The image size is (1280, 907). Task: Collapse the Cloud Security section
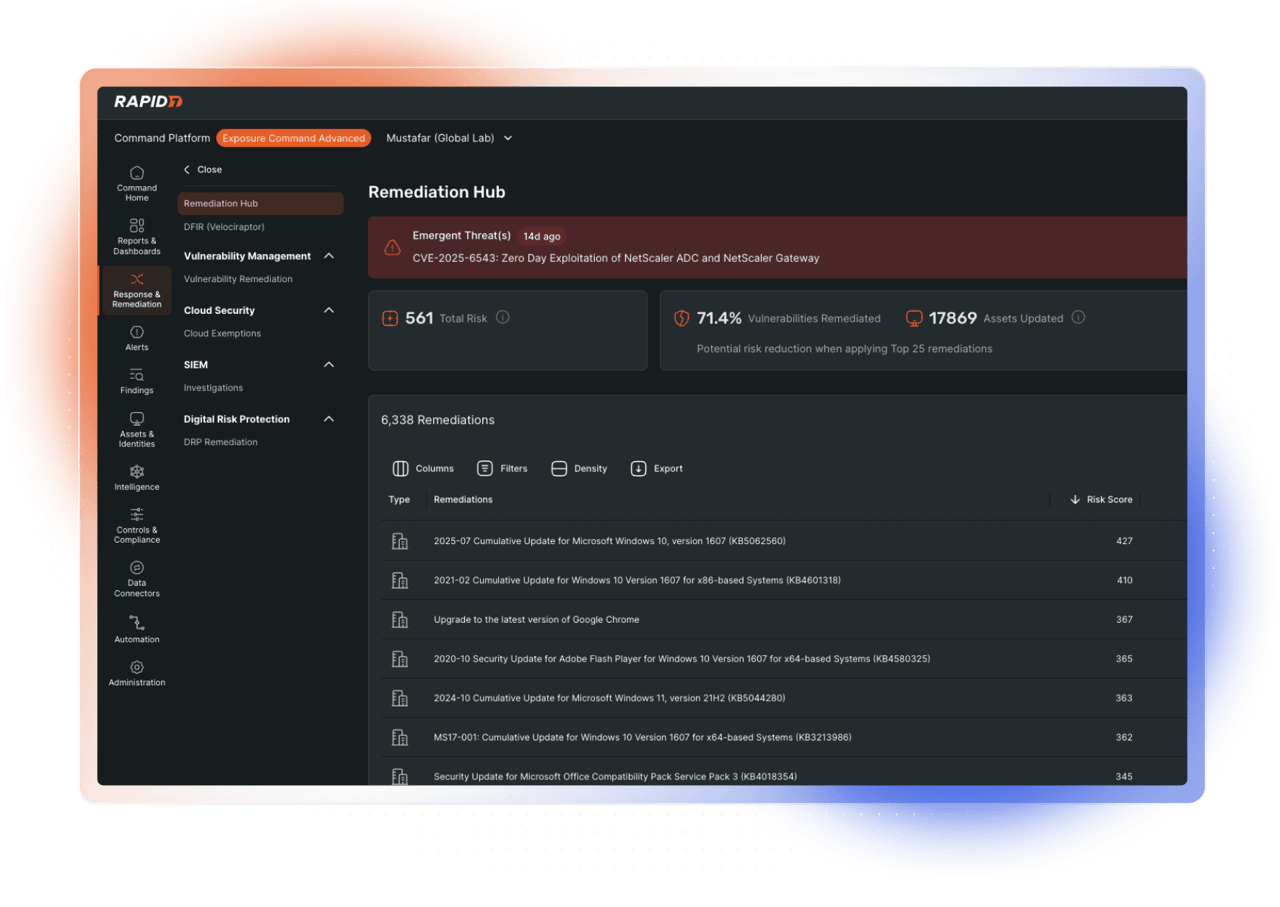coord(329,310)
